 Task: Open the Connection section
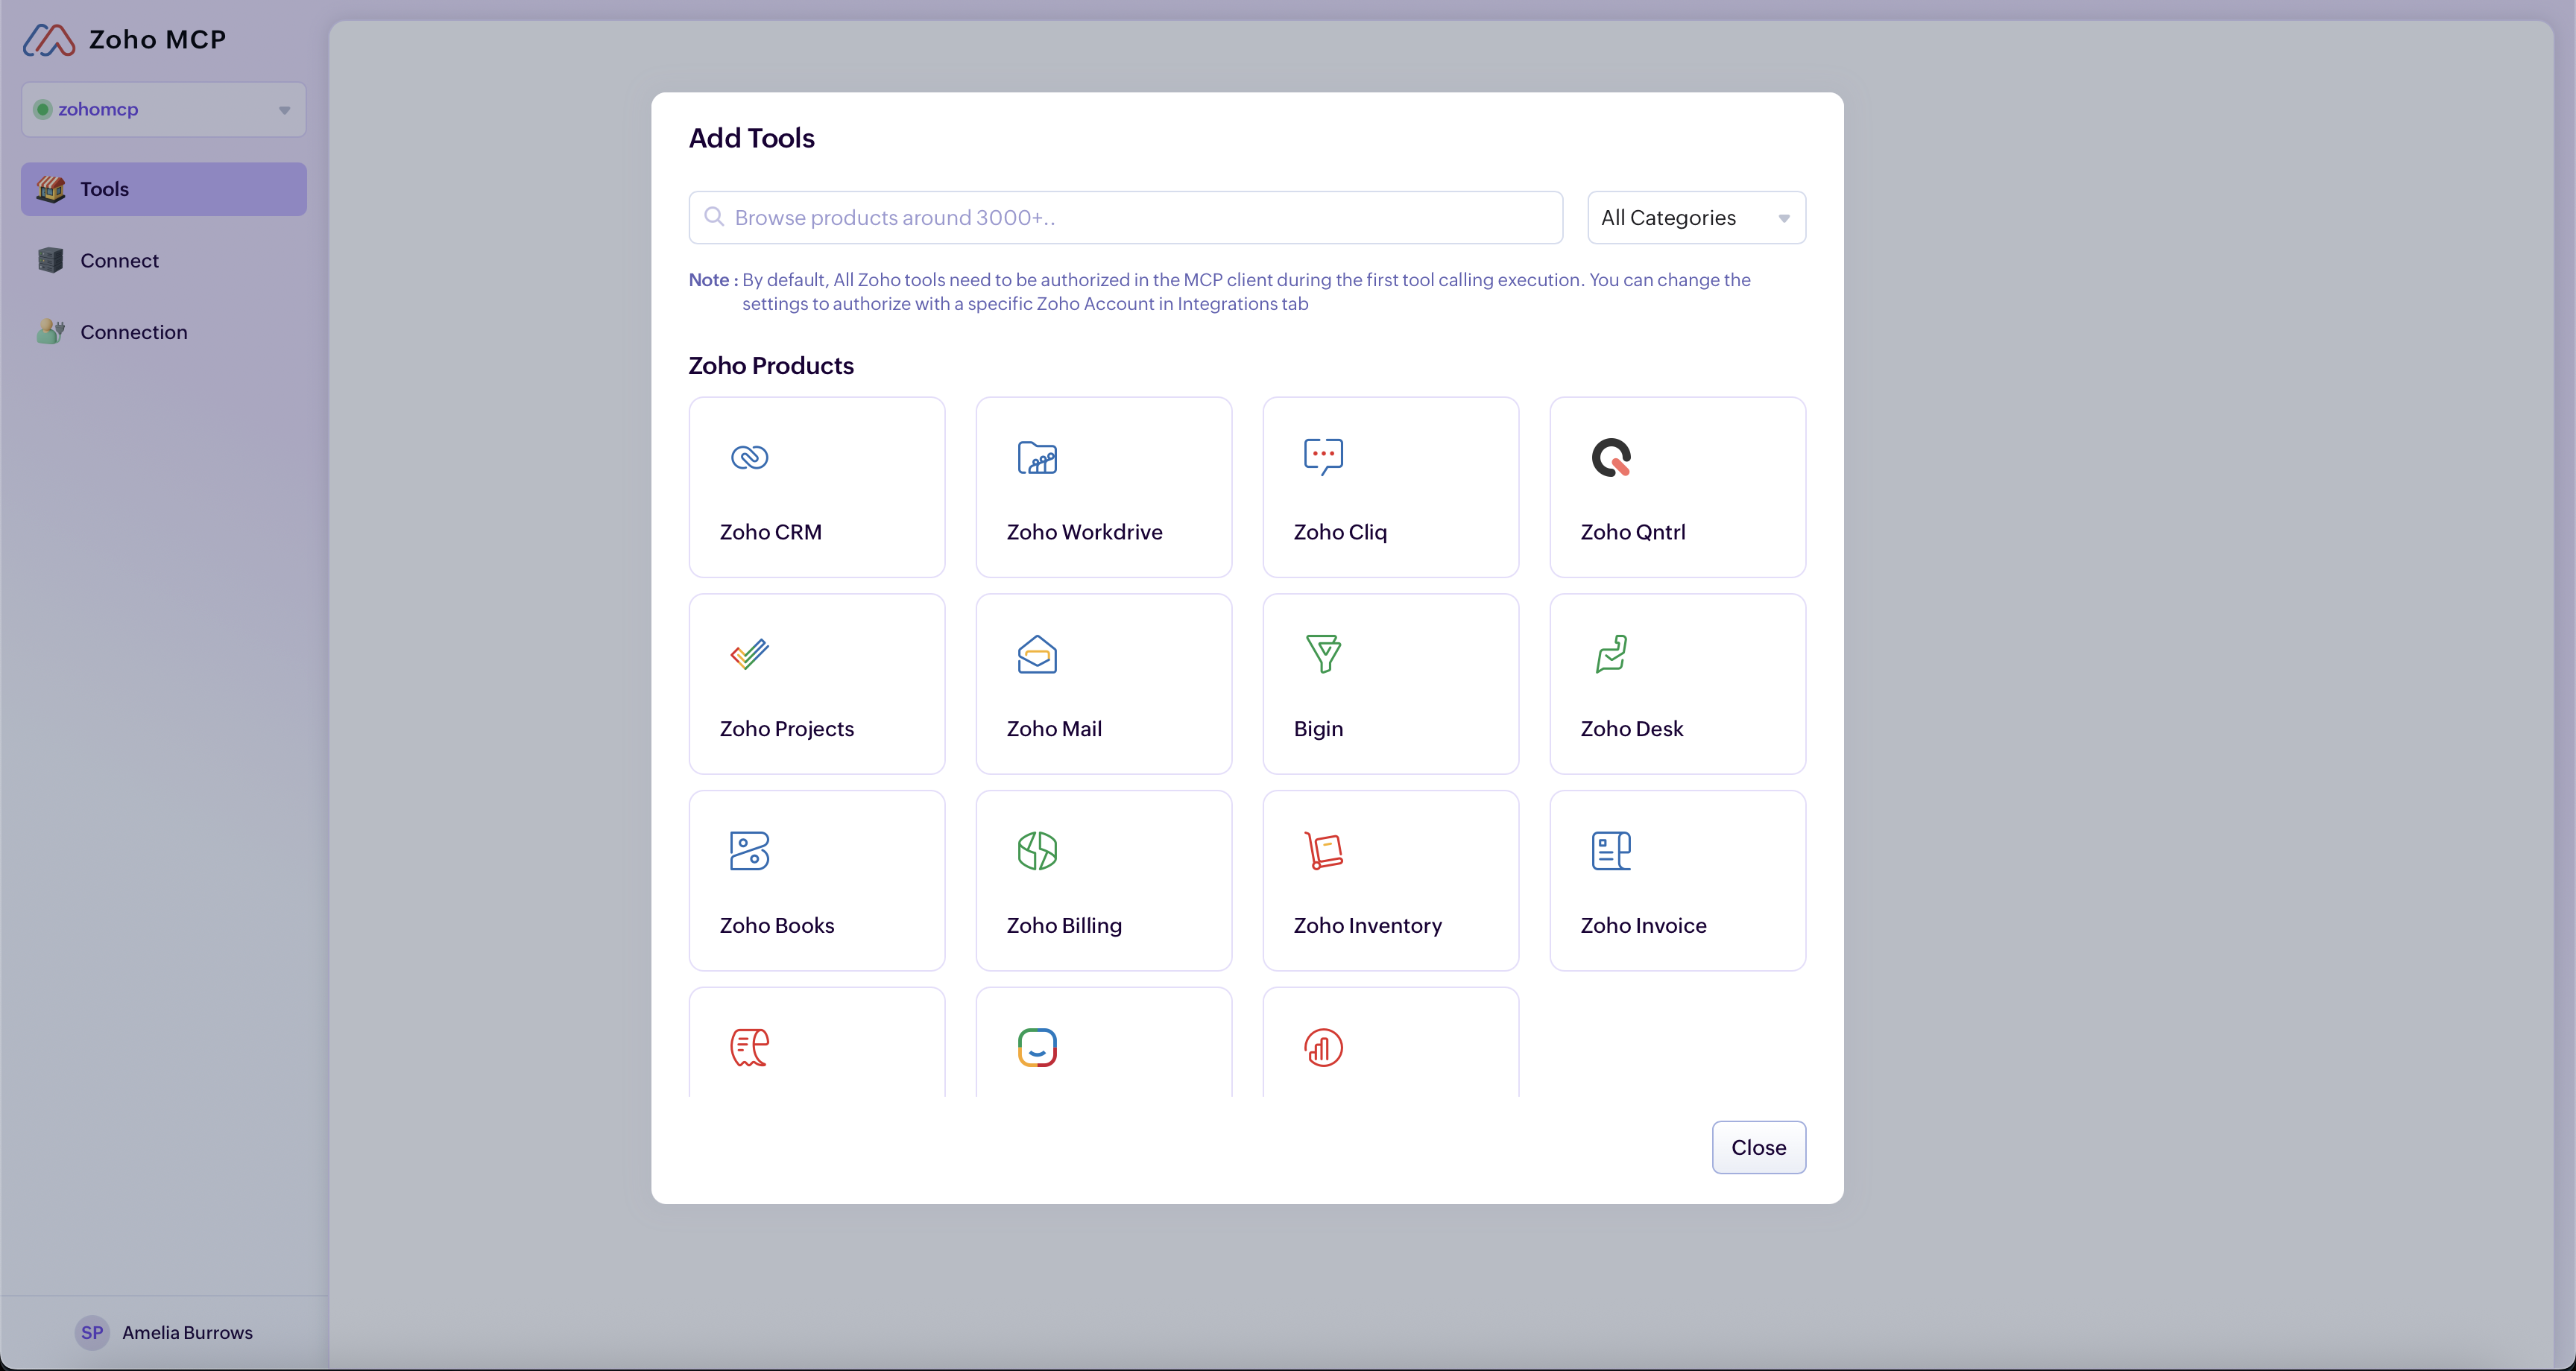[x=164, y=332]
